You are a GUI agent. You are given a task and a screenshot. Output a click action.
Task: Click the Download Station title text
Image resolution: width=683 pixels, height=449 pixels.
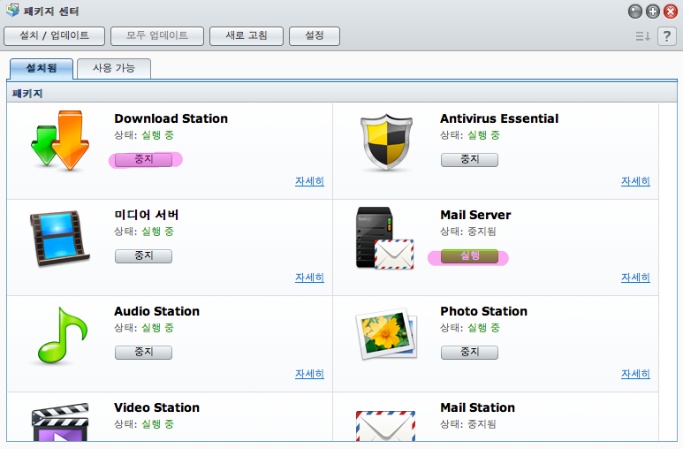[x=171, y=118]
